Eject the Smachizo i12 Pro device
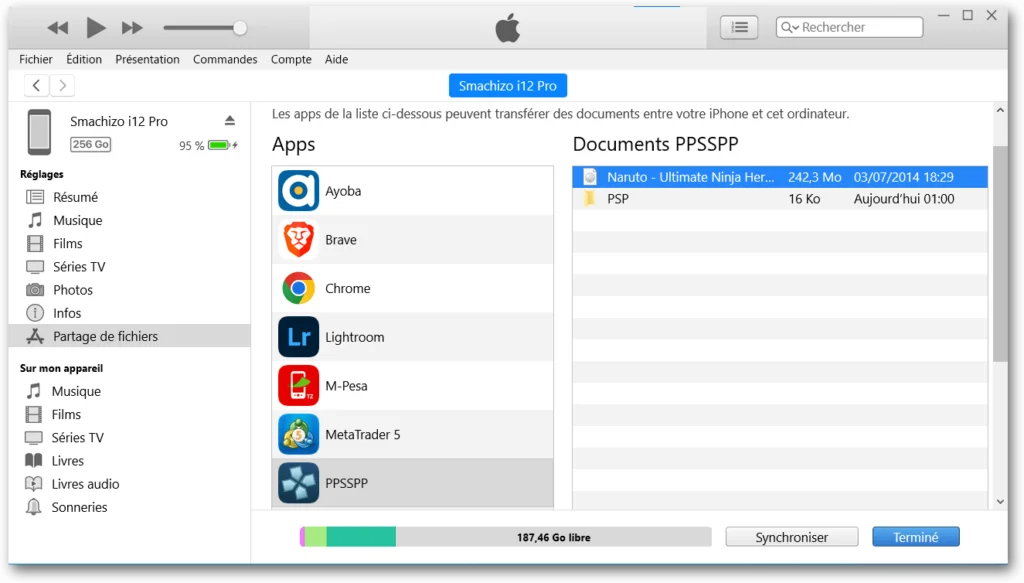 point(230,120)
